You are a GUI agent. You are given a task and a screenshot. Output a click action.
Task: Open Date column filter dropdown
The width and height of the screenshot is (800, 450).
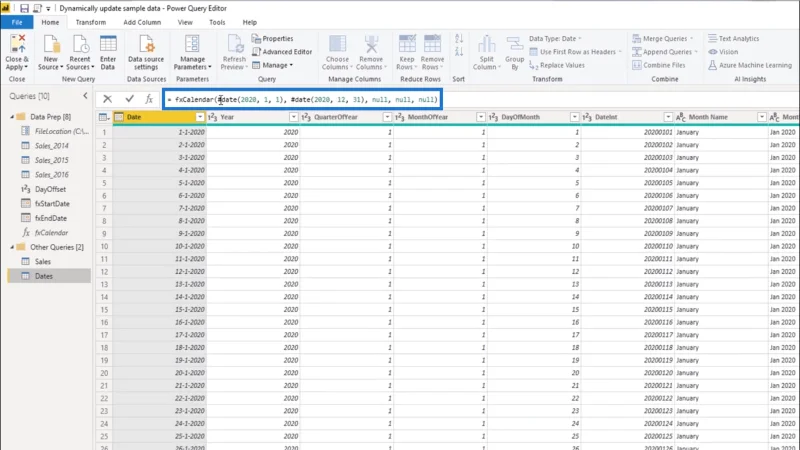click(199, 117)
